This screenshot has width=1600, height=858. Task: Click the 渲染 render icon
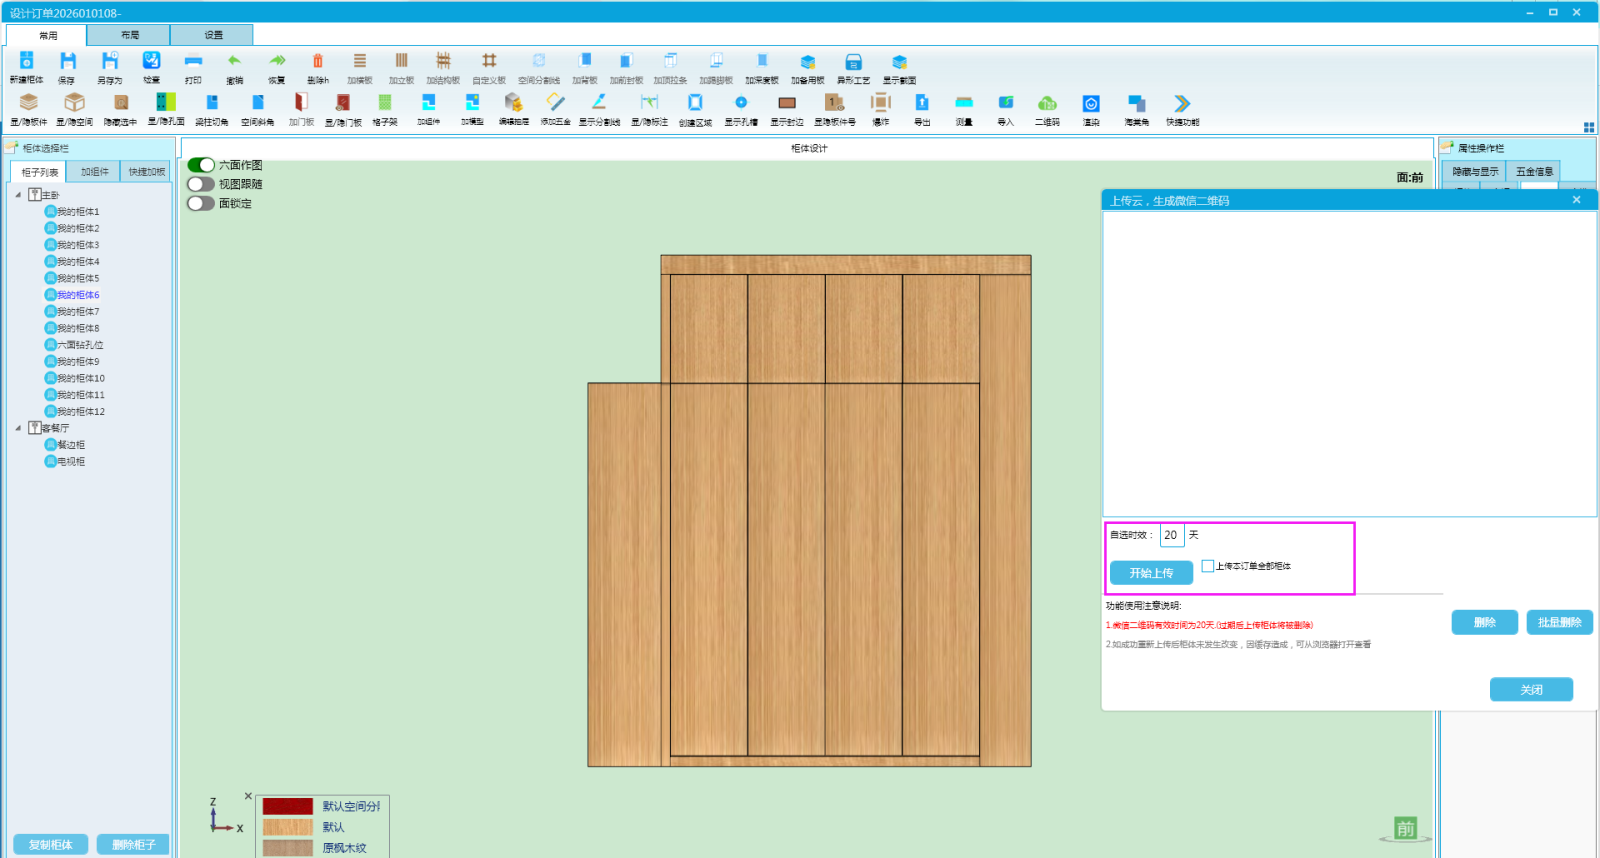click(1091, 103)
